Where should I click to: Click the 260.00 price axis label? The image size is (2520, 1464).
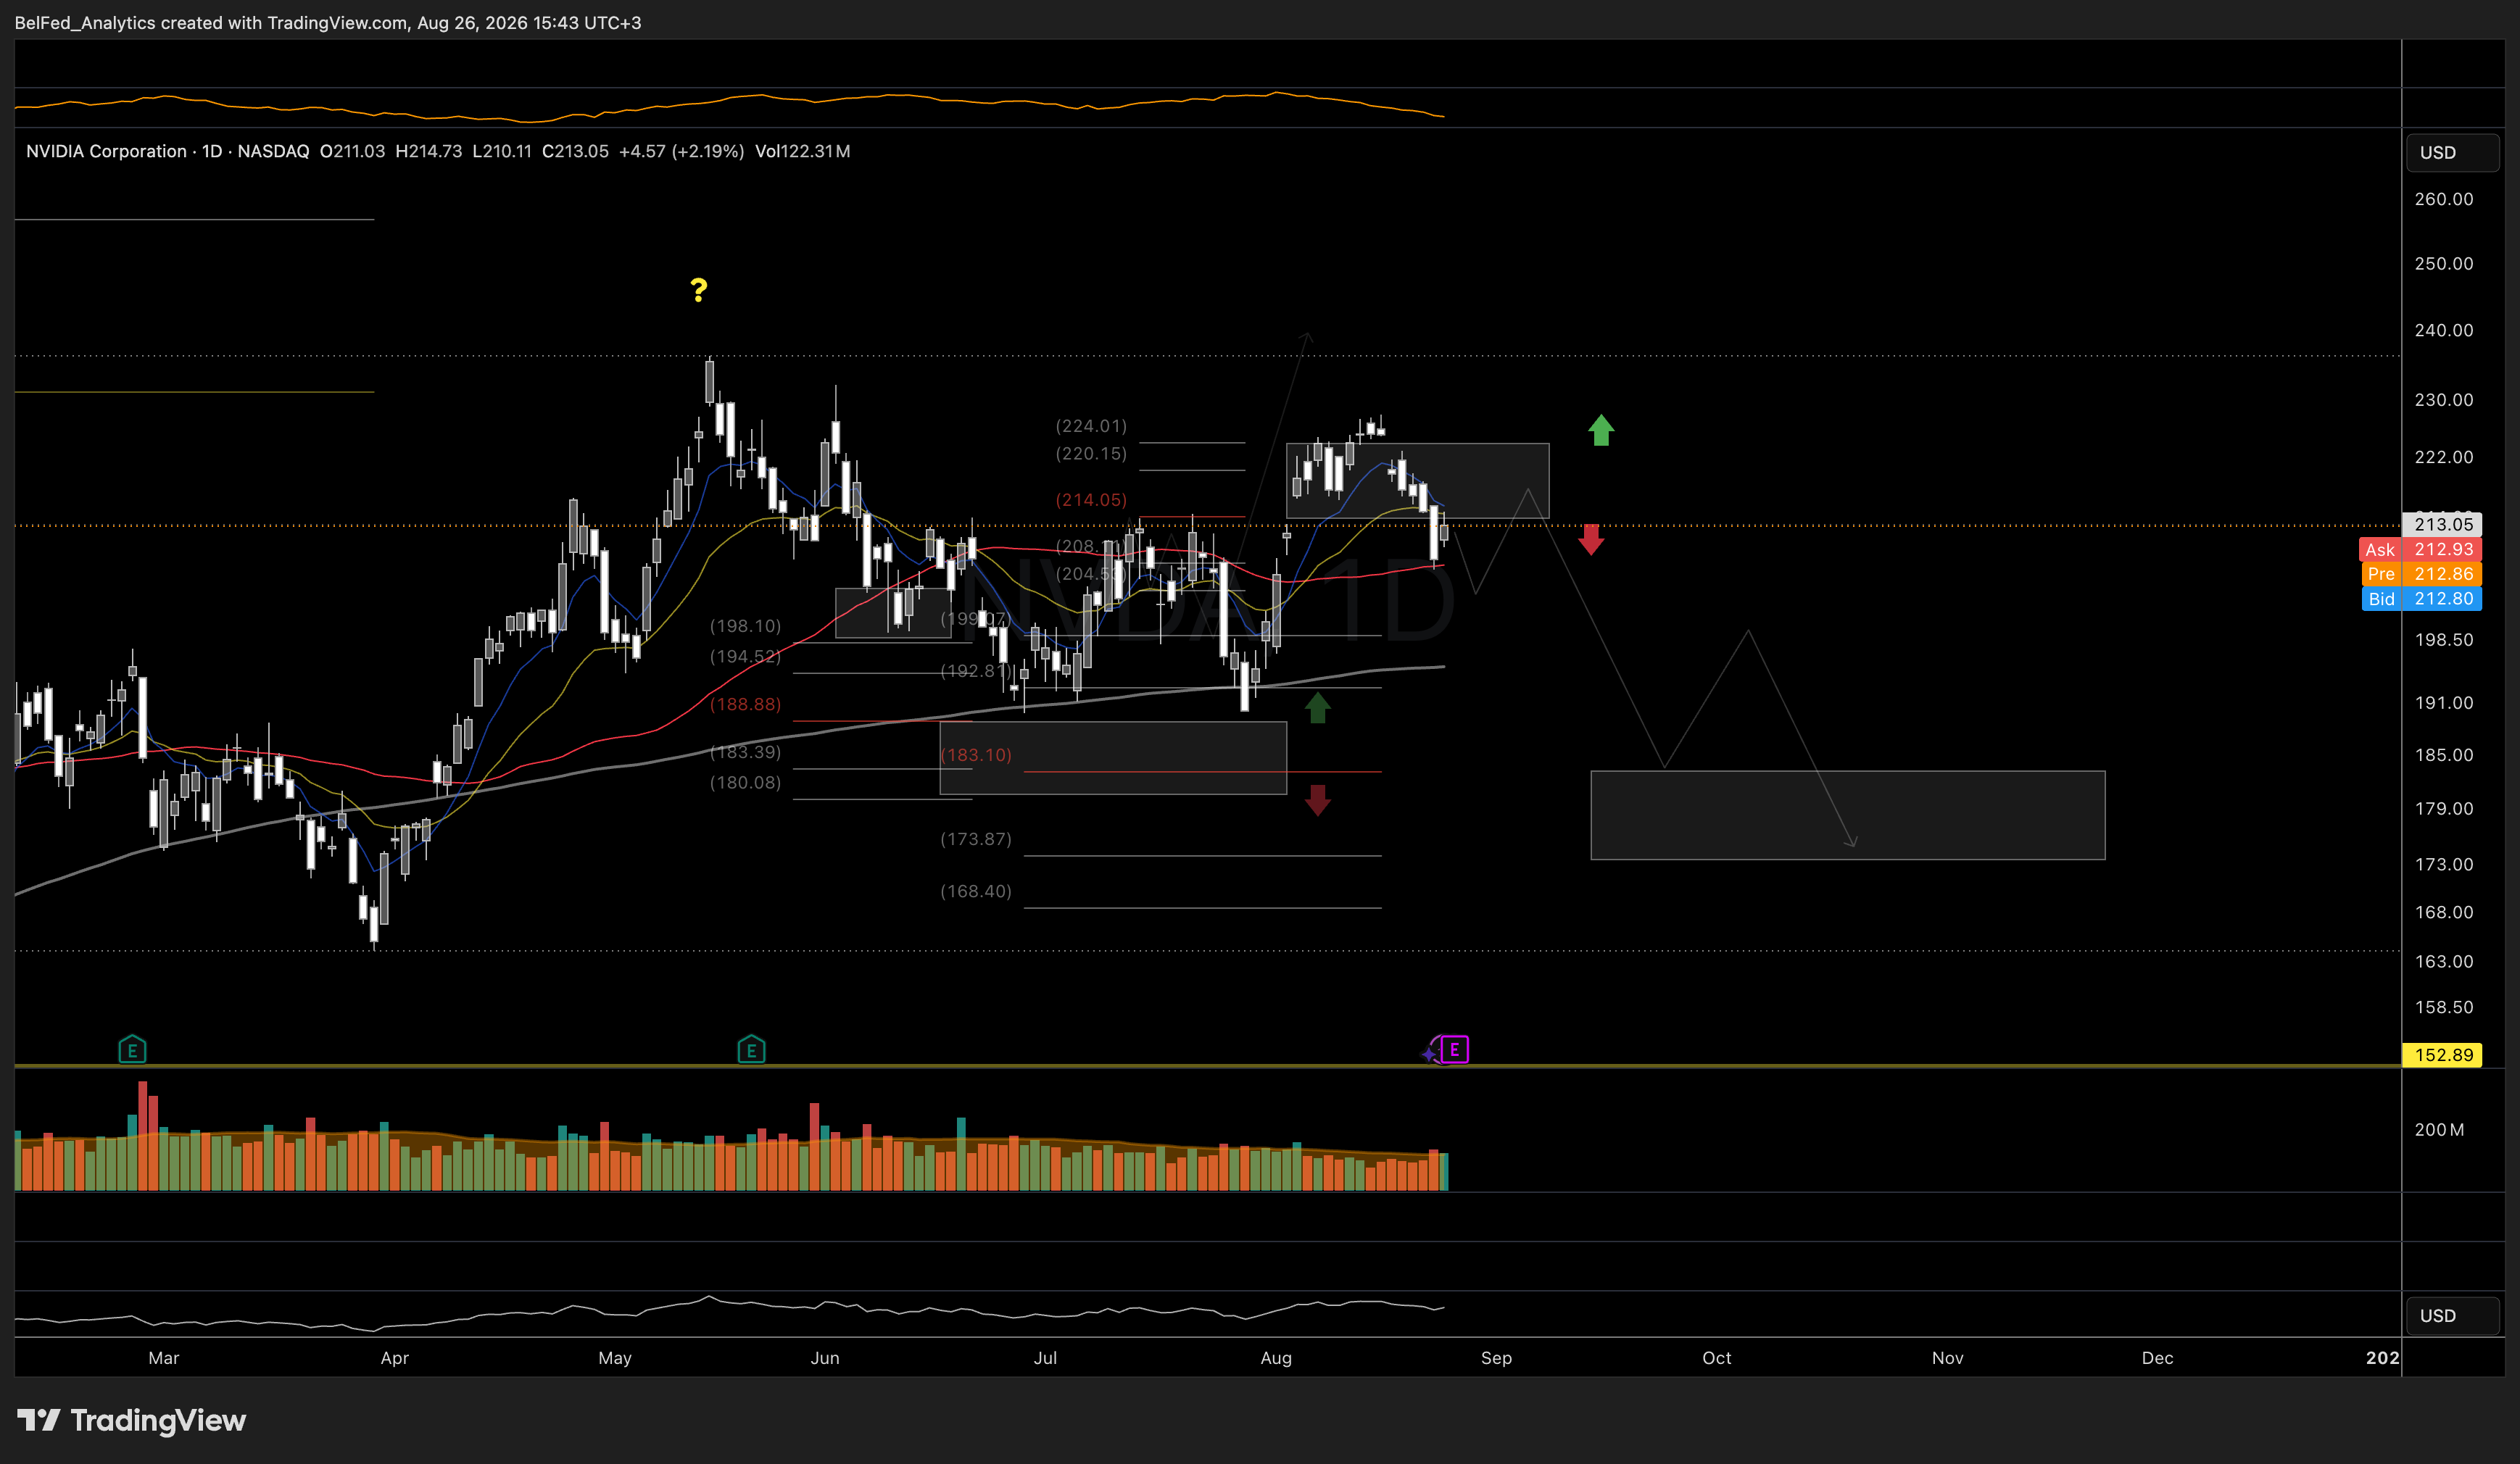pos(2444,199)
